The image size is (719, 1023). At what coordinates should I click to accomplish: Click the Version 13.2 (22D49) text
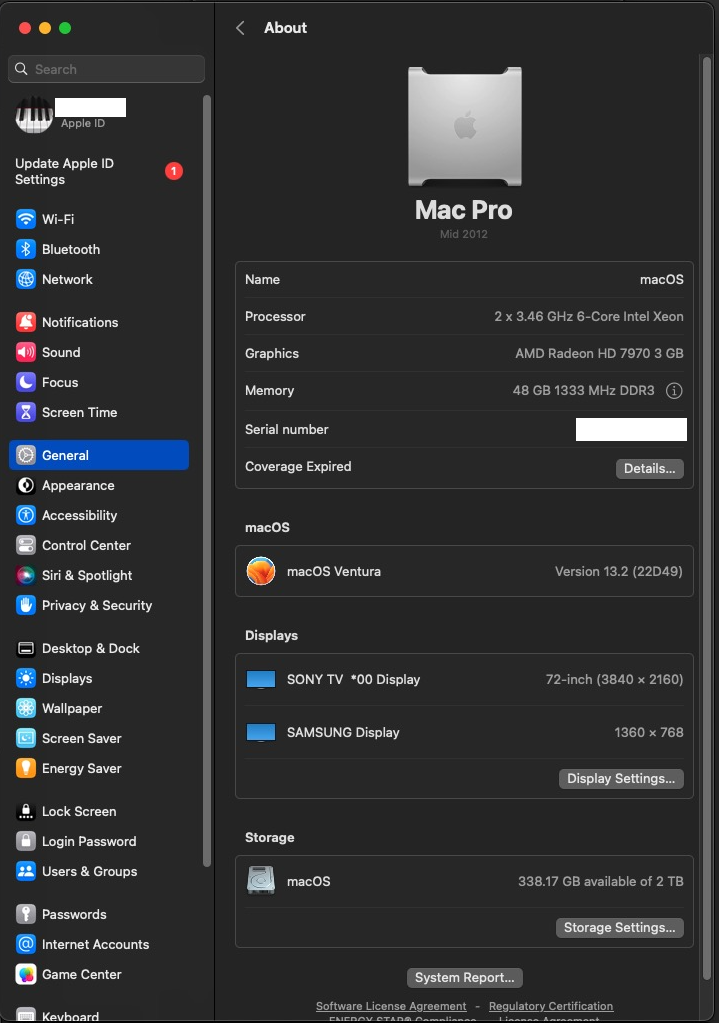[x=619, y=572]
